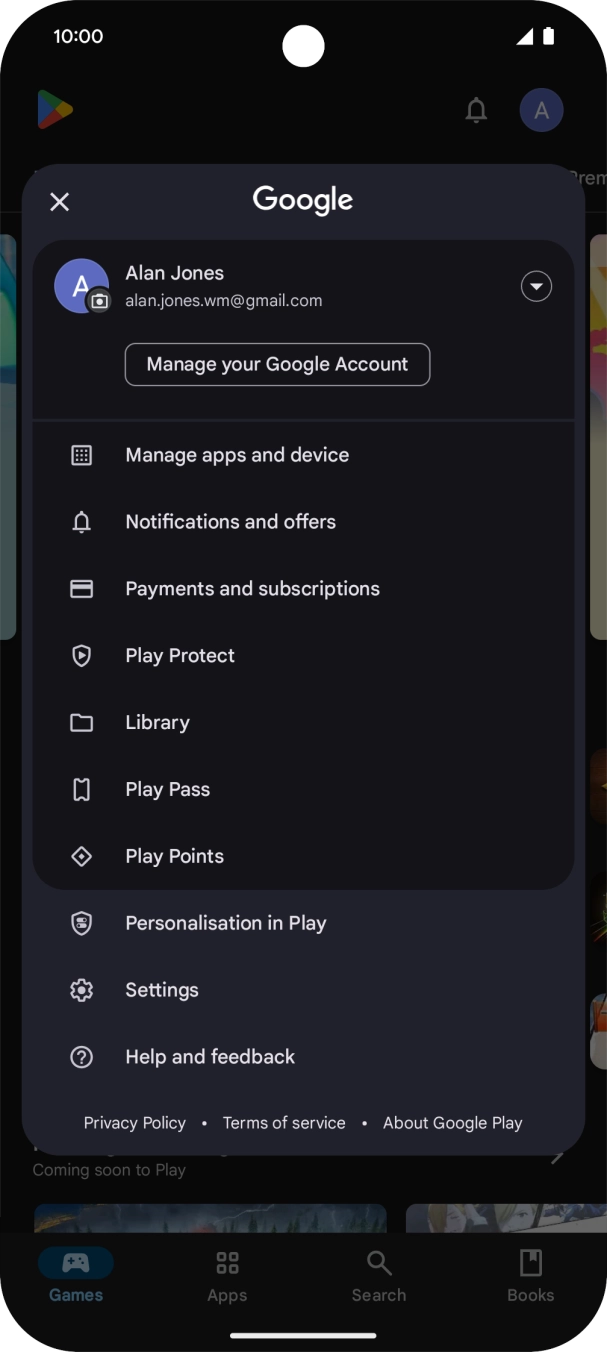The image size is (607, 1352).
Task: Open Payments and subscriptions
Action: tap(252, 588)
